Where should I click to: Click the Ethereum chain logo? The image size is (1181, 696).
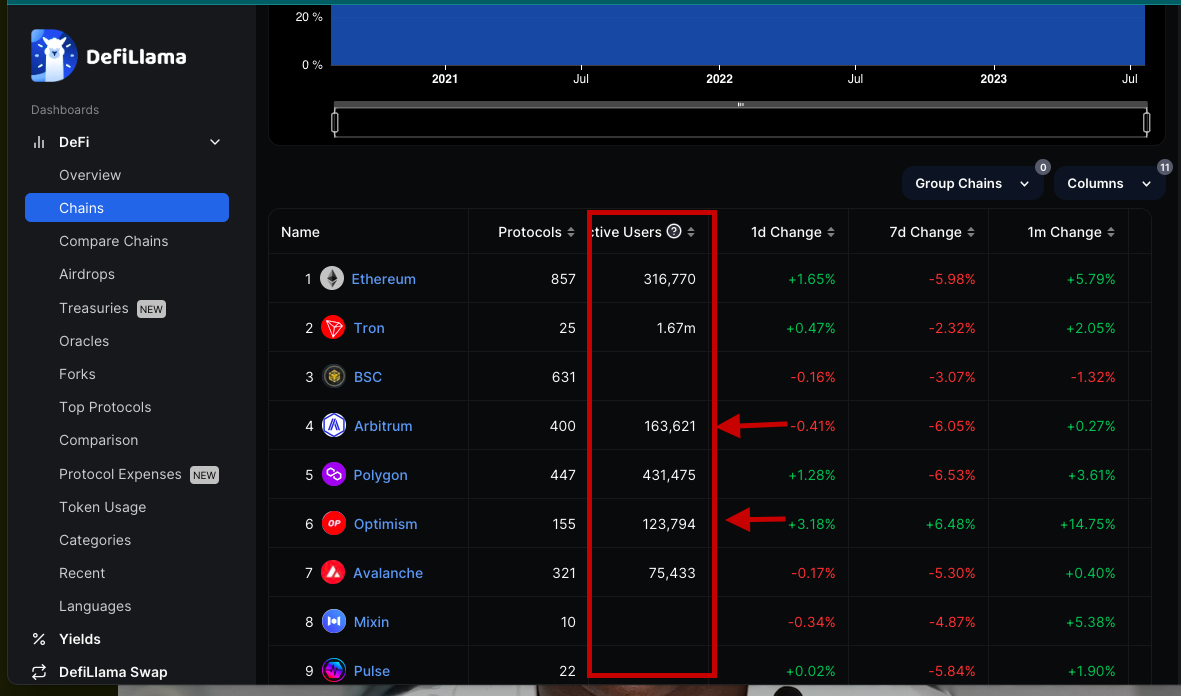coord(332,279)
